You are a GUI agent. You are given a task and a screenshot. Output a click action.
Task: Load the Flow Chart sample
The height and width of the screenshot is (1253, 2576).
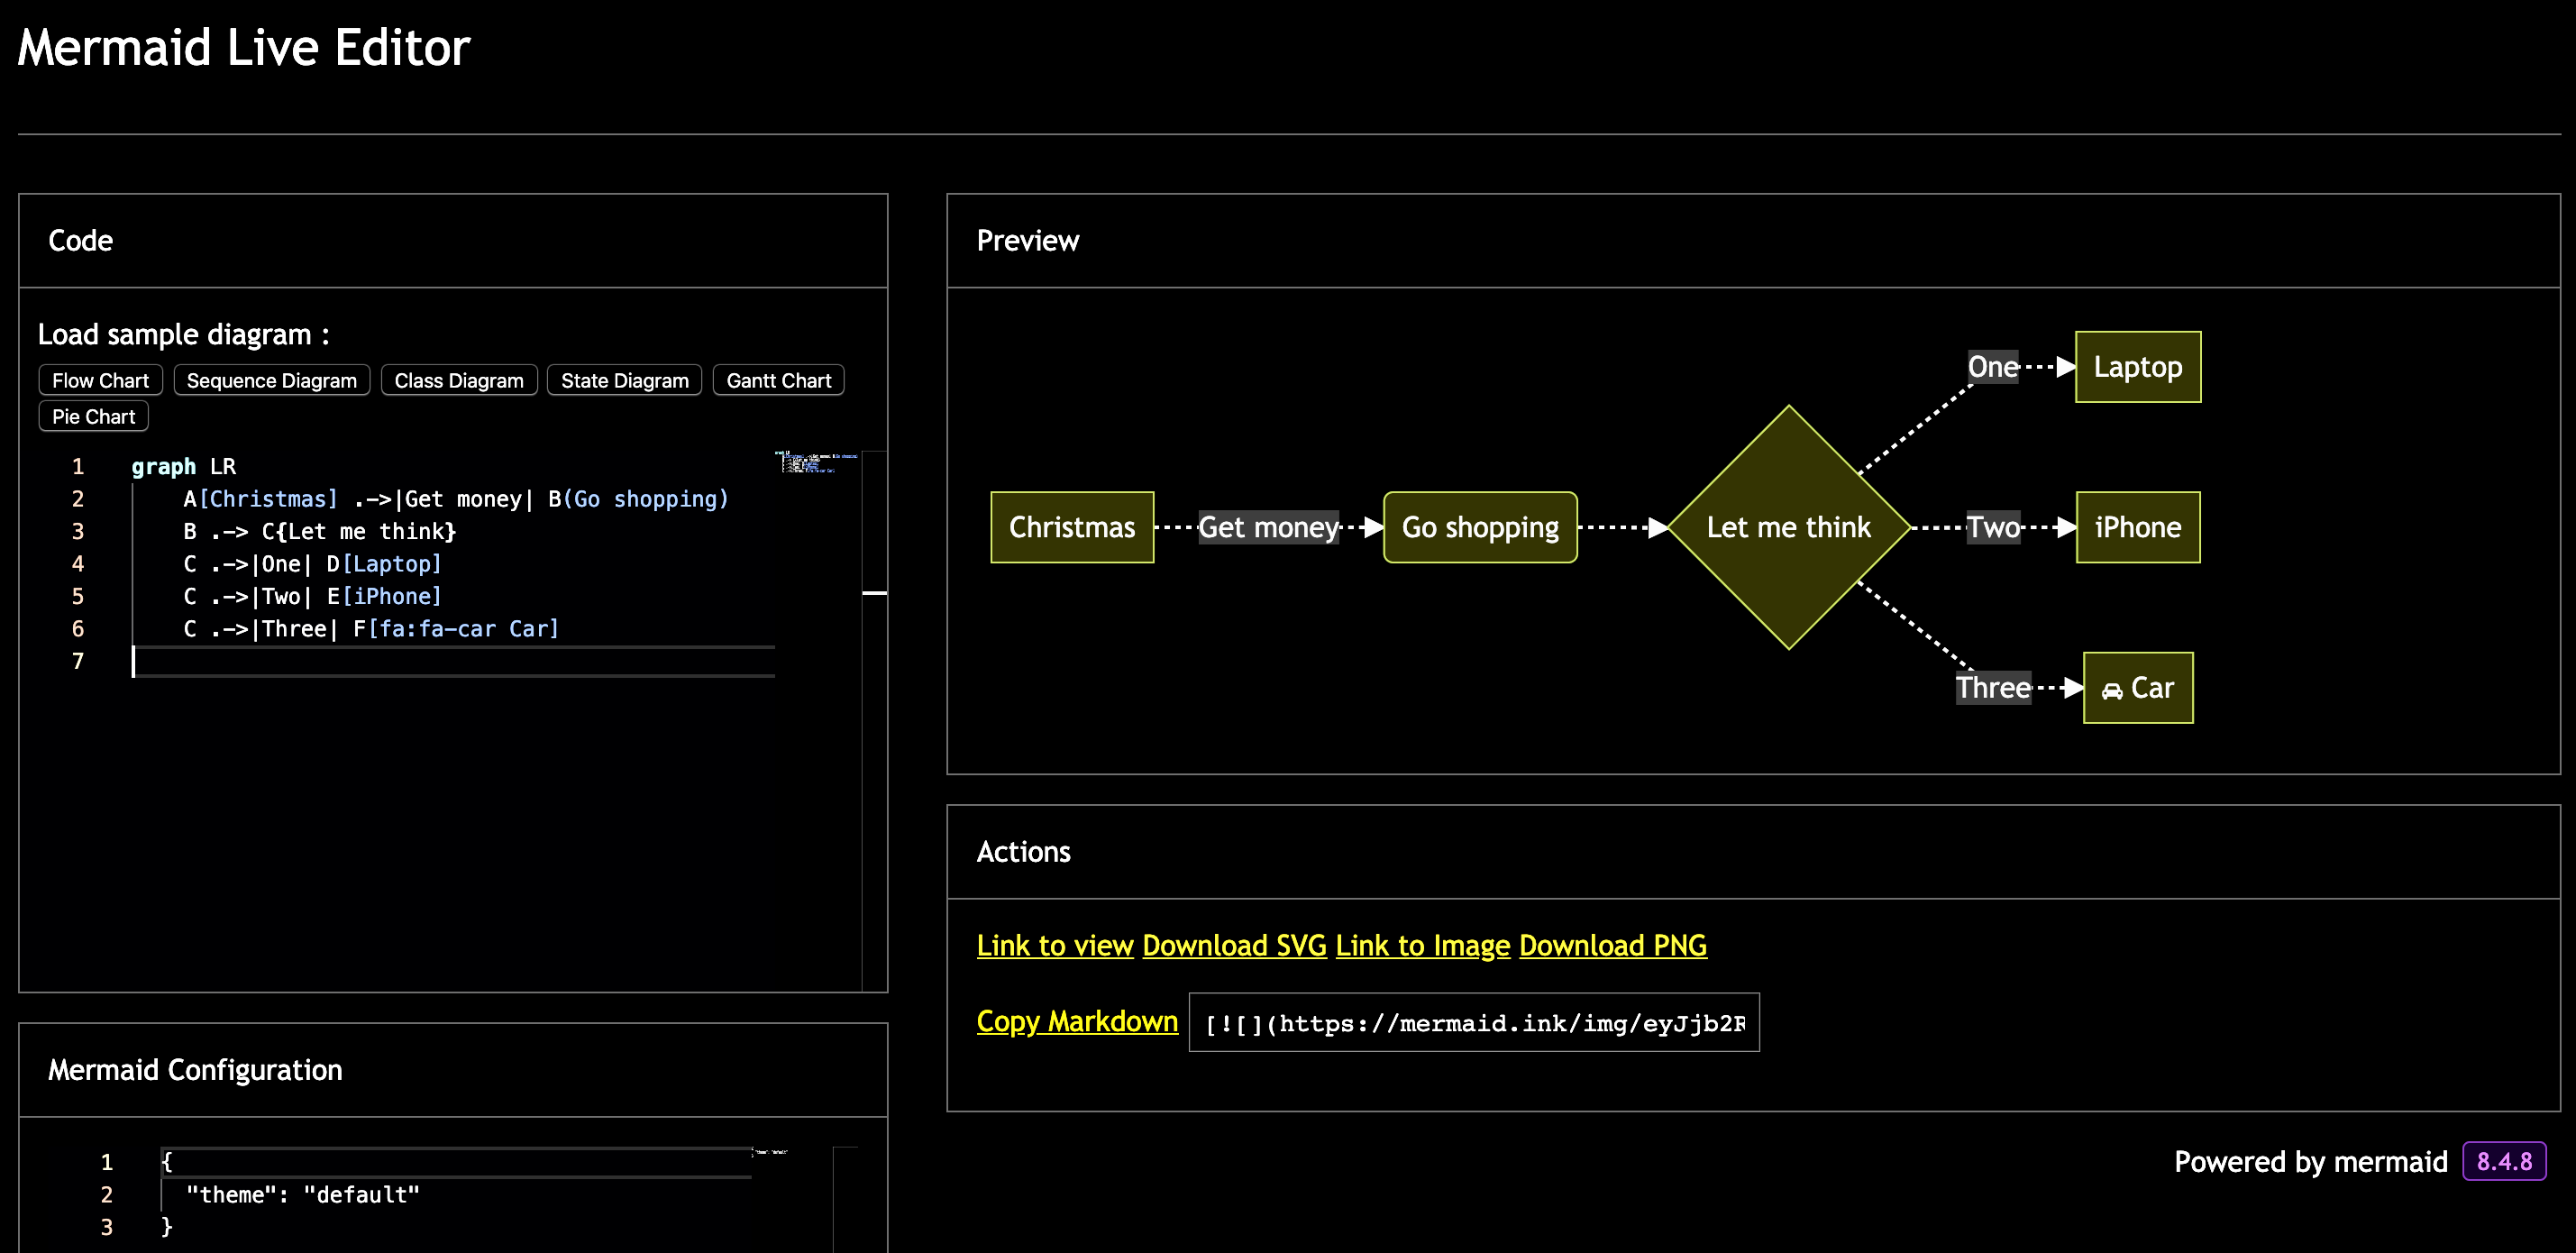[100, 380]
